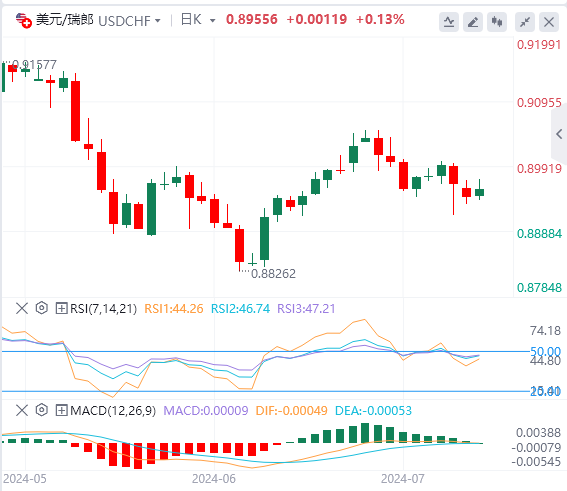Viewport: 567px width, 491px height.
Task: Remove the MACD indicator
Action: tap(22, 410)
